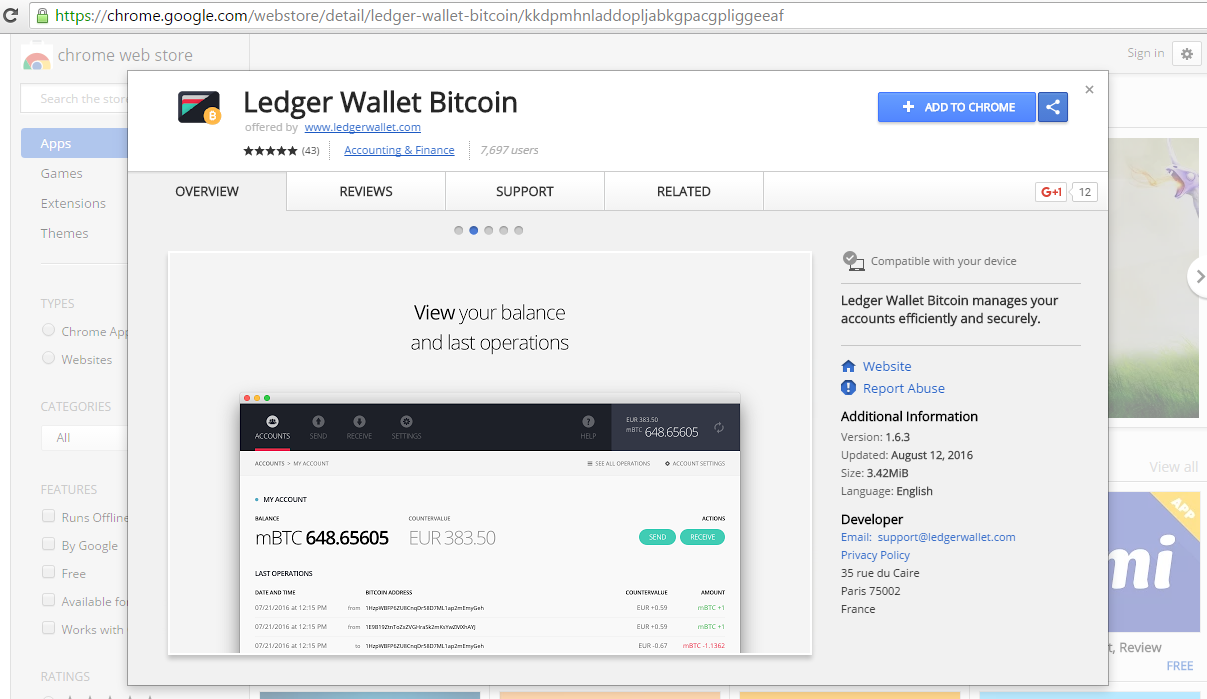
Task: Select Apps in the sidebar
Action: coord(75,143)
